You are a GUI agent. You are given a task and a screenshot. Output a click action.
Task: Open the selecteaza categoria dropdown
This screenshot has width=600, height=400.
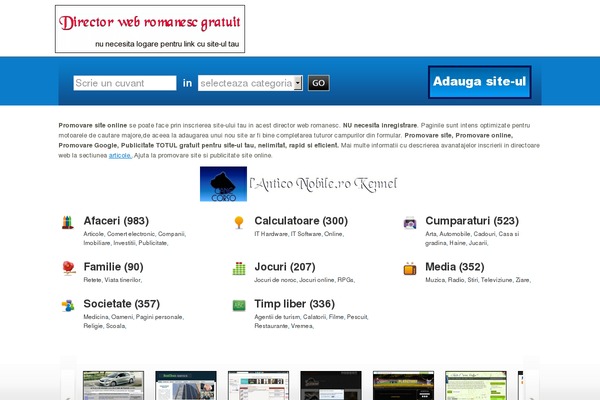250,83
